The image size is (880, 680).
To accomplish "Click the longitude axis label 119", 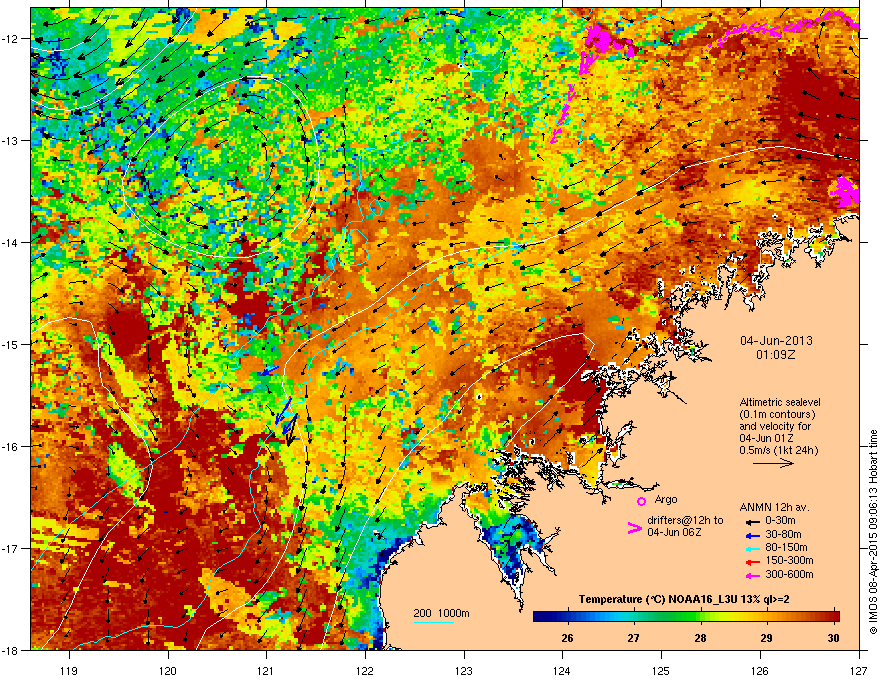I will coord(69,670).
